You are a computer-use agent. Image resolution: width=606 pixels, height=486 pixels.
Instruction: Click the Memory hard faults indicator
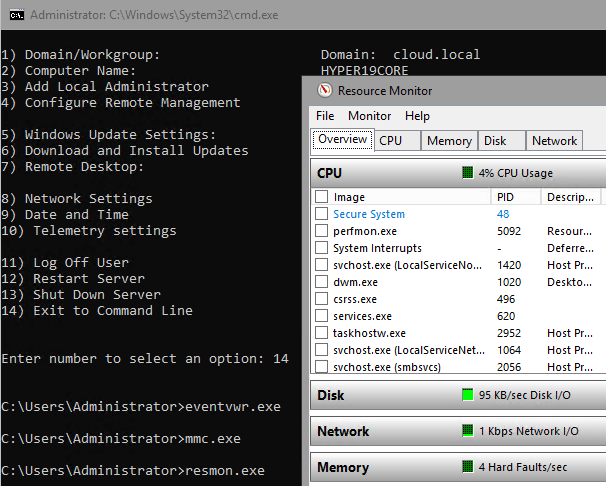pyautogui.click(x=468, y=467)
